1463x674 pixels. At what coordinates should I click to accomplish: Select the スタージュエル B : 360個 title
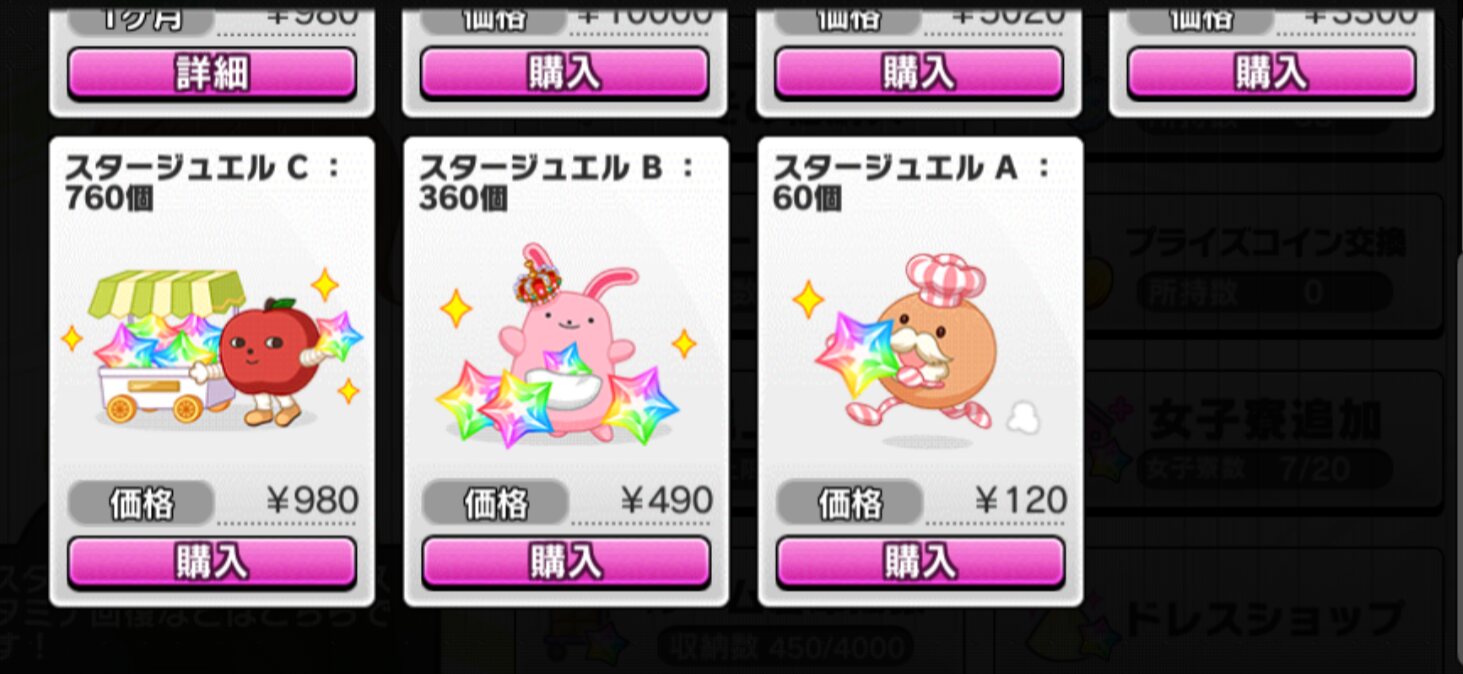[557, 183]
